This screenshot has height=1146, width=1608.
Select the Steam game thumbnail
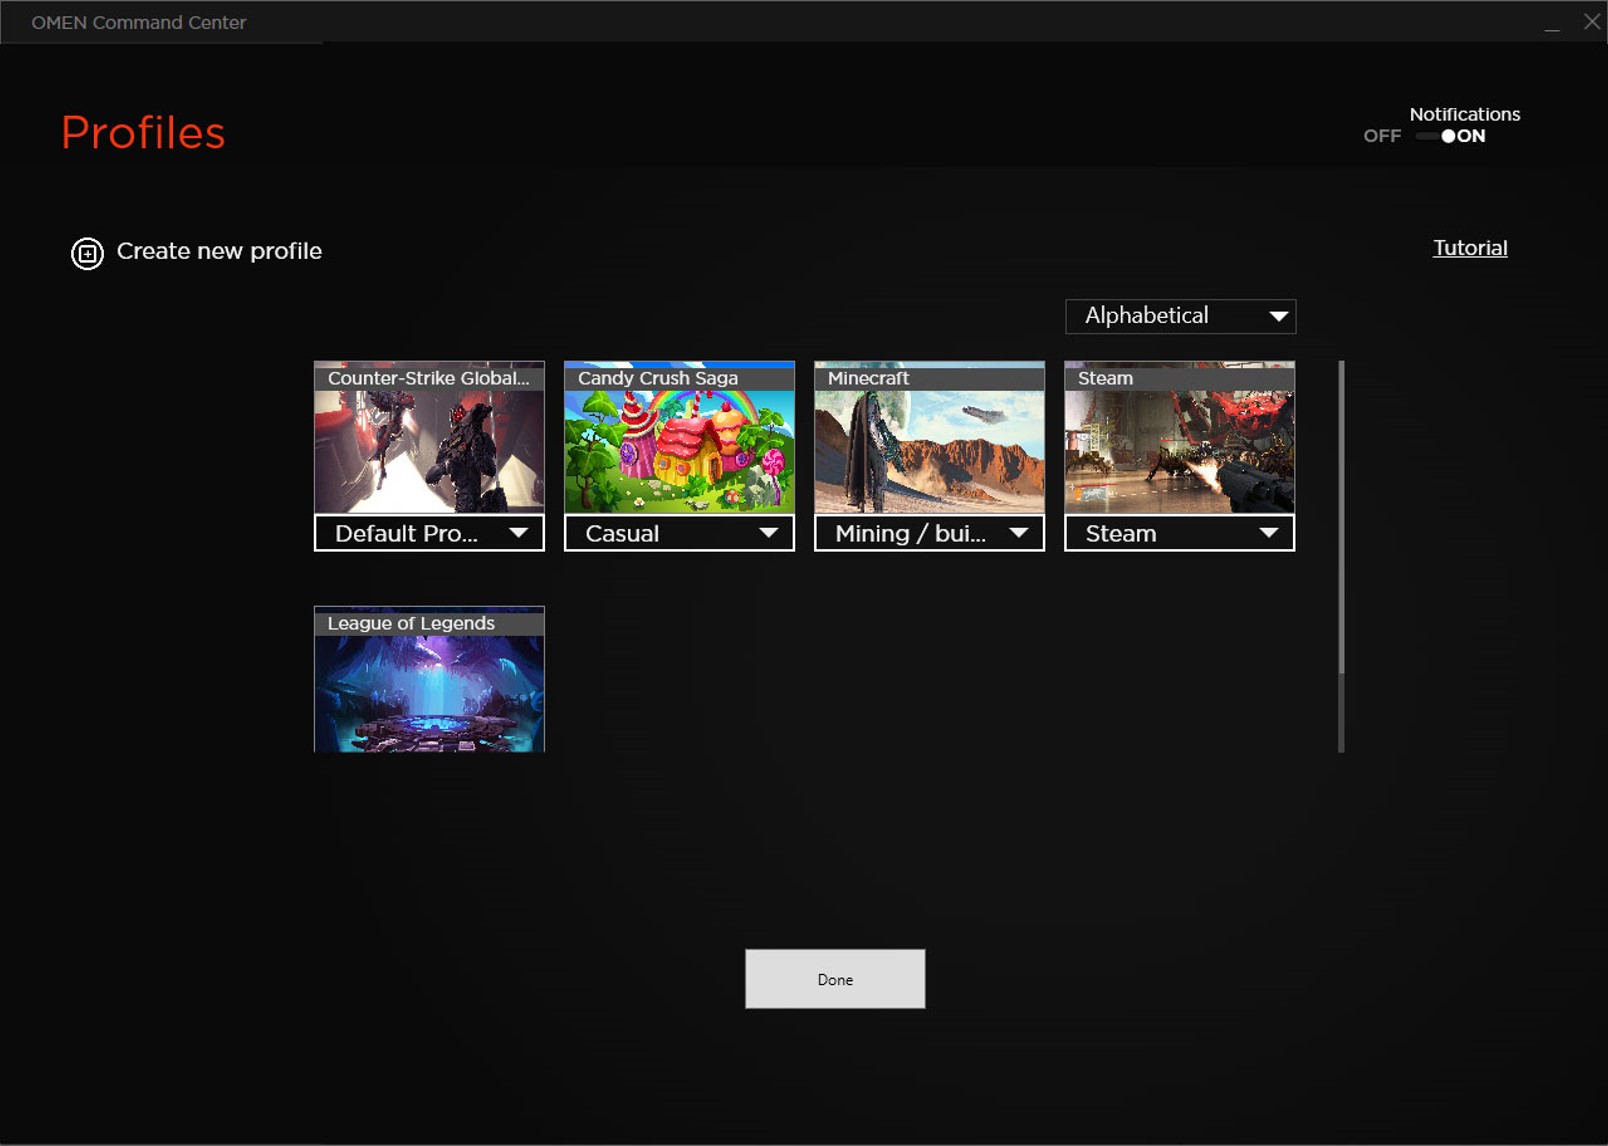coord(1179,450)
